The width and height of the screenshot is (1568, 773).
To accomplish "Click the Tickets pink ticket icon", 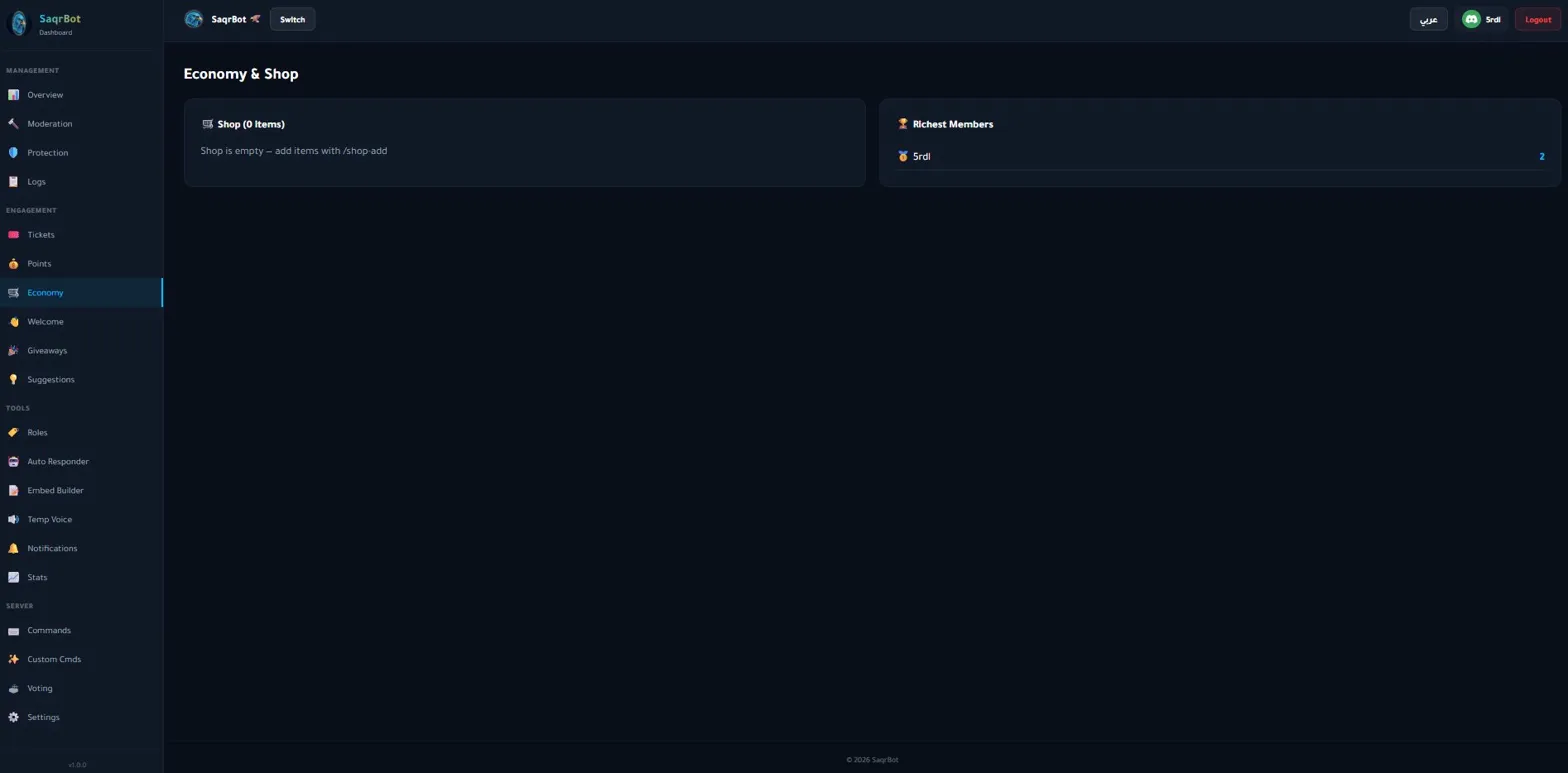I will (x=13, y=235).
